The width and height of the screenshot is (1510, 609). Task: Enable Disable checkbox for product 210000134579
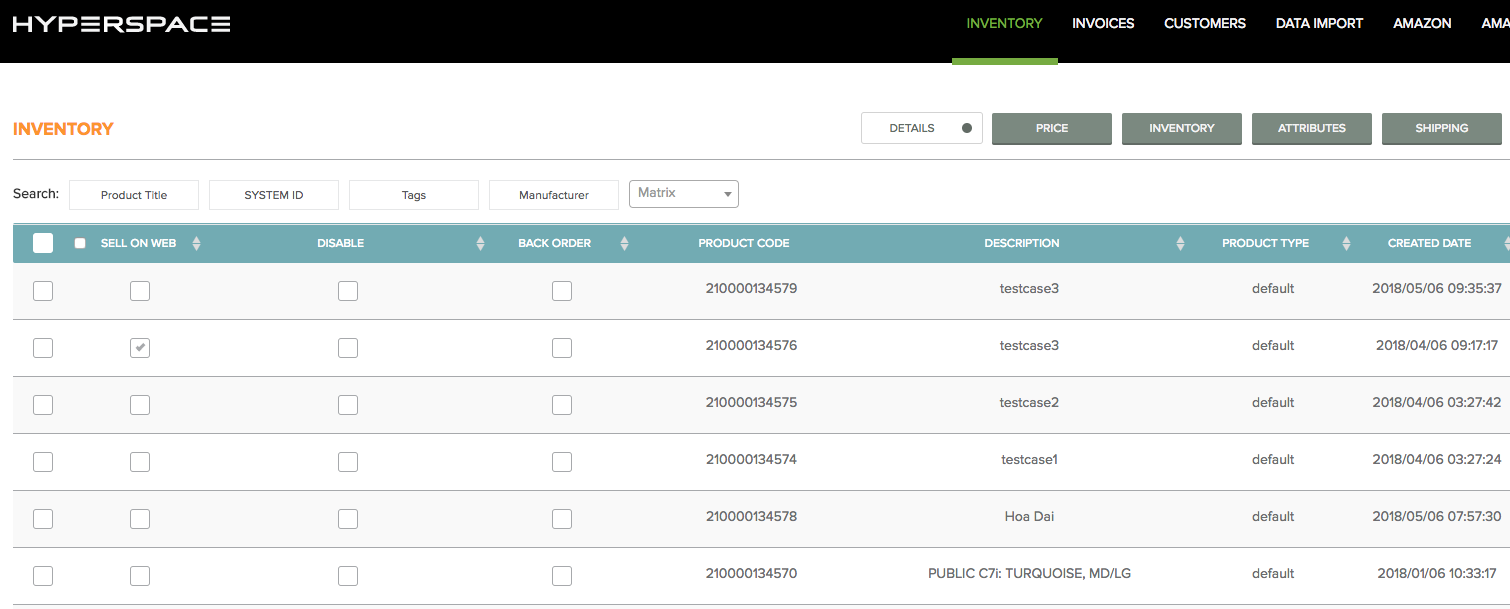[x=348, y=291]
